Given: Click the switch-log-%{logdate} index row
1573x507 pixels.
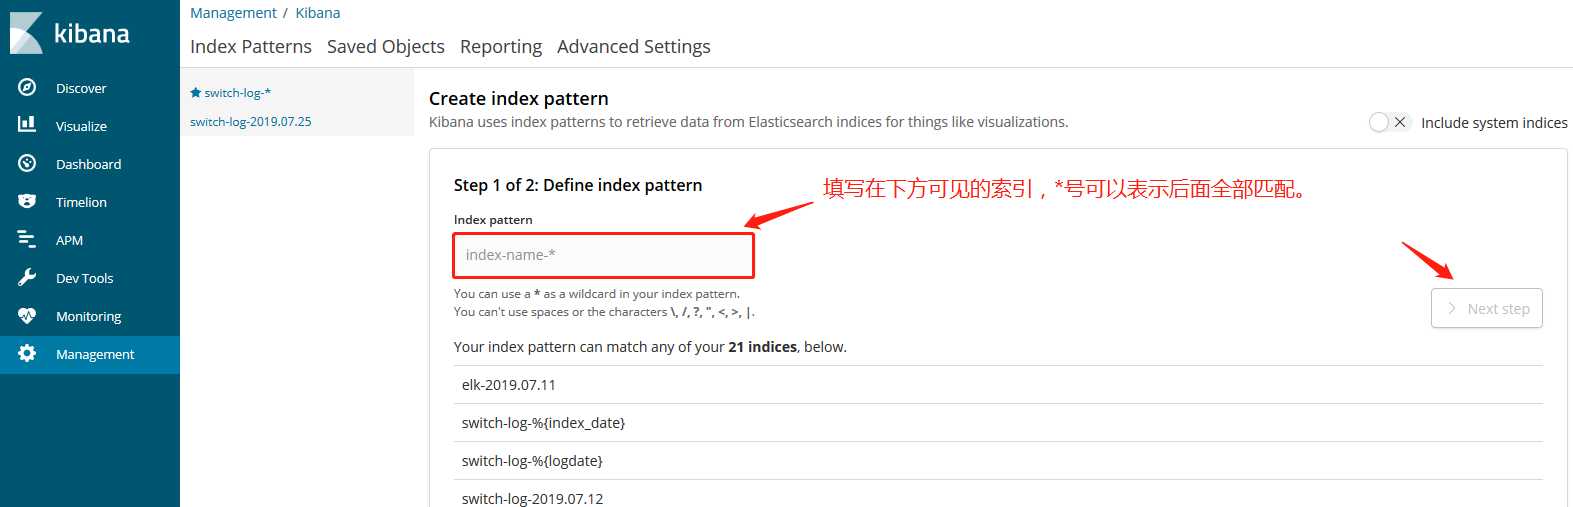Looking at the screenshot, I should (998, 461).
